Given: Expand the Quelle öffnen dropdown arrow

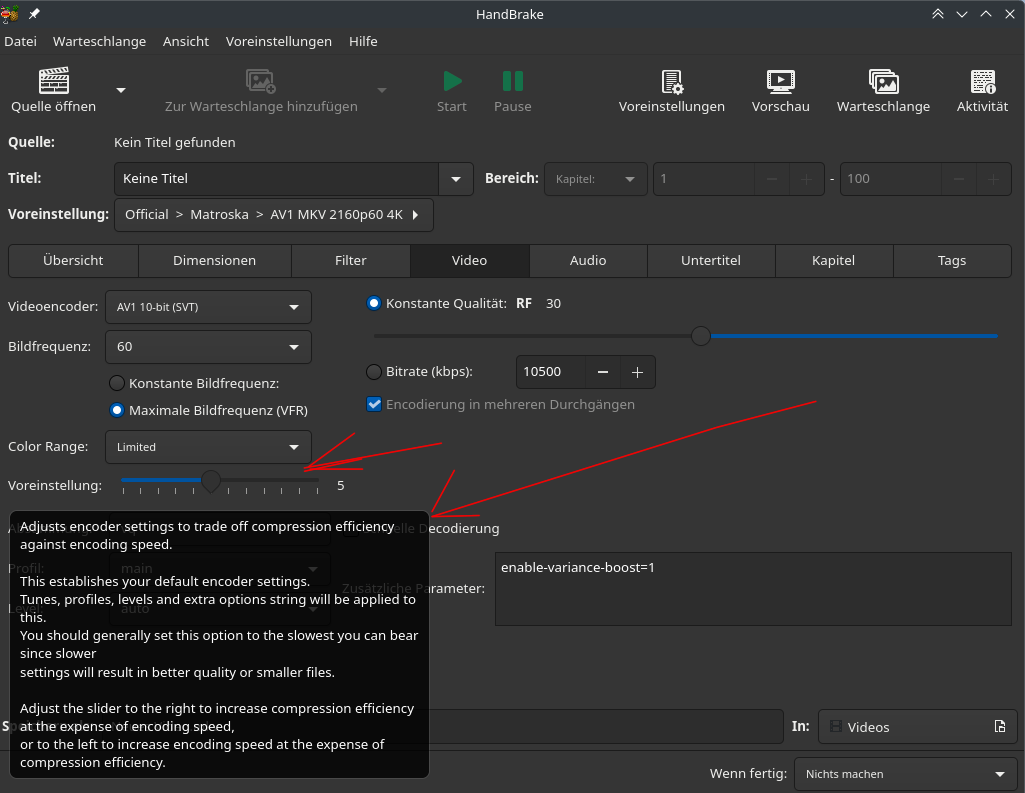Looking at the screenshot, I should point(121,90).
